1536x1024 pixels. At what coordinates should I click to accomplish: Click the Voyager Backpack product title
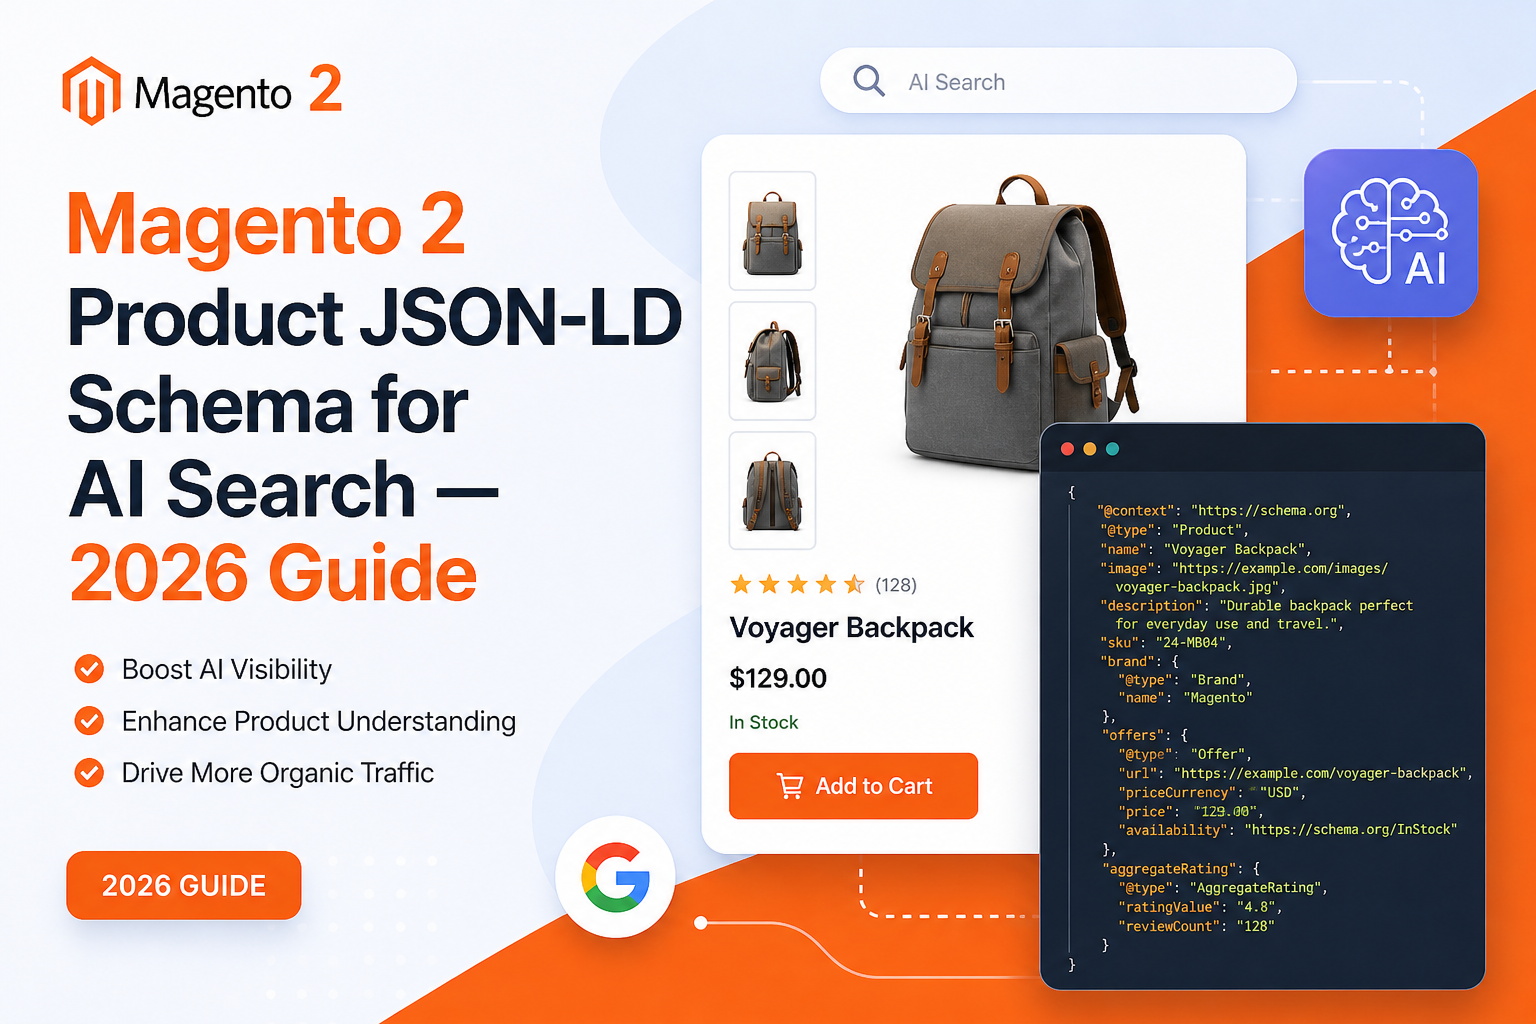pos(851,628)
